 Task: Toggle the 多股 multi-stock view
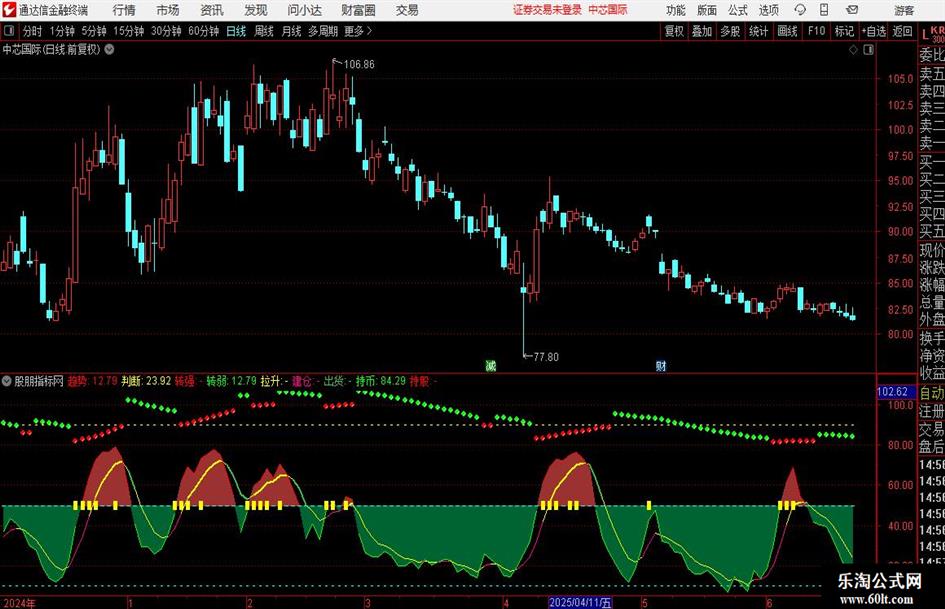point(730,31)
